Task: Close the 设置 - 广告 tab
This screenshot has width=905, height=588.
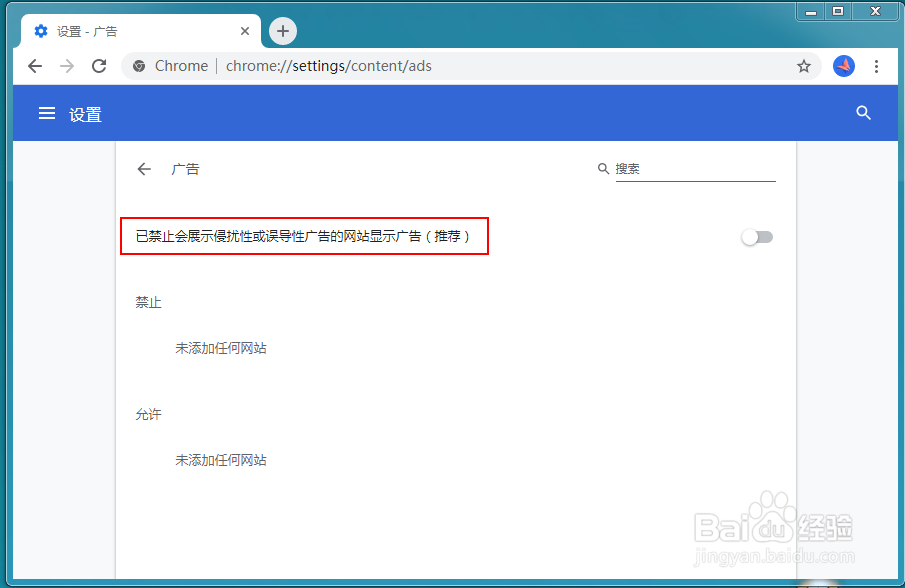Action: (245, 31)
